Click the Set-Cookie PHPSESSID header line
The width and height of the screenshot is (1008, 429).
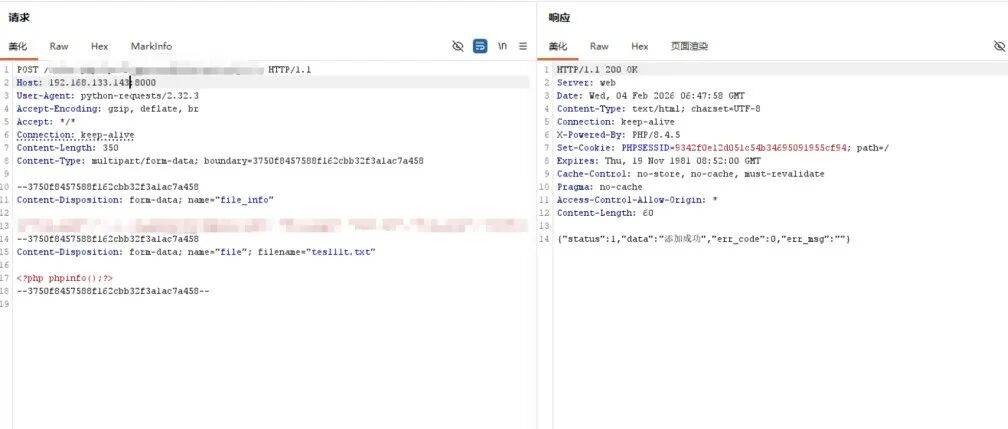723,148
